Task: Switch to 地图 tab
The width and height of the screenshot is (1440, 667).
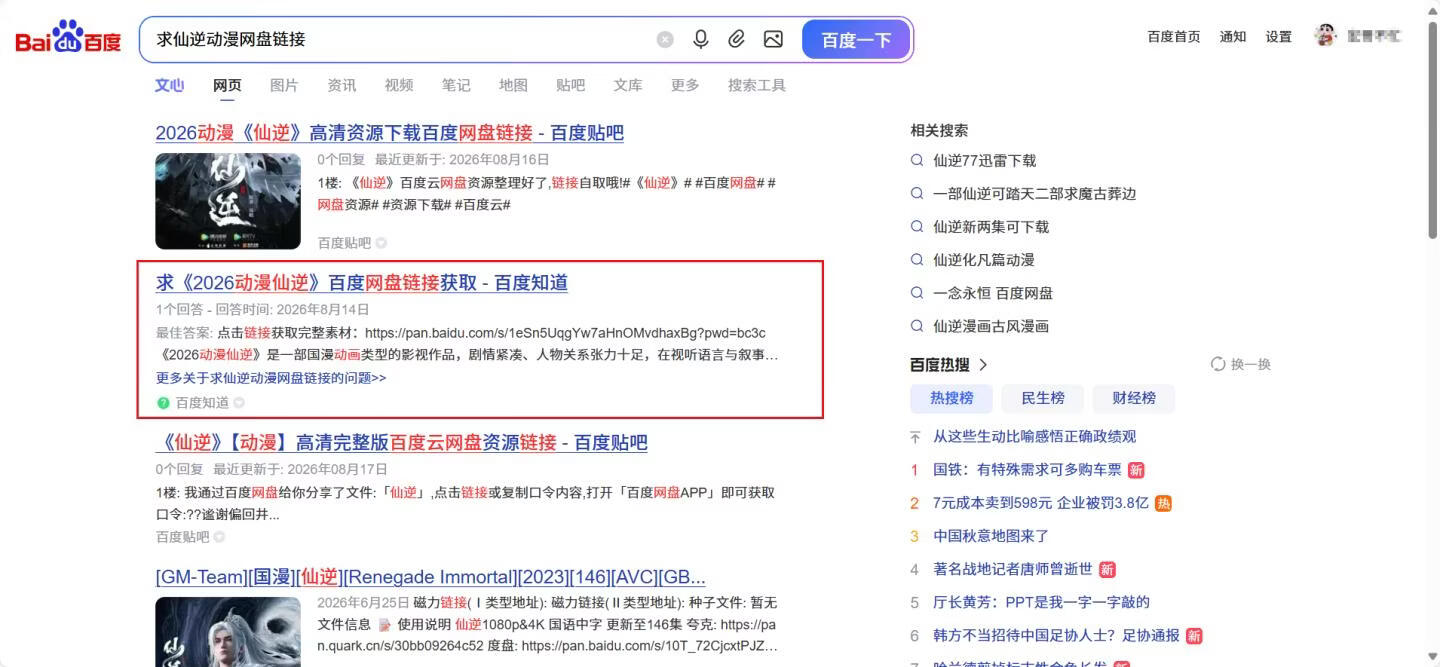Action: pyautogui.click(x=513, y=85)
